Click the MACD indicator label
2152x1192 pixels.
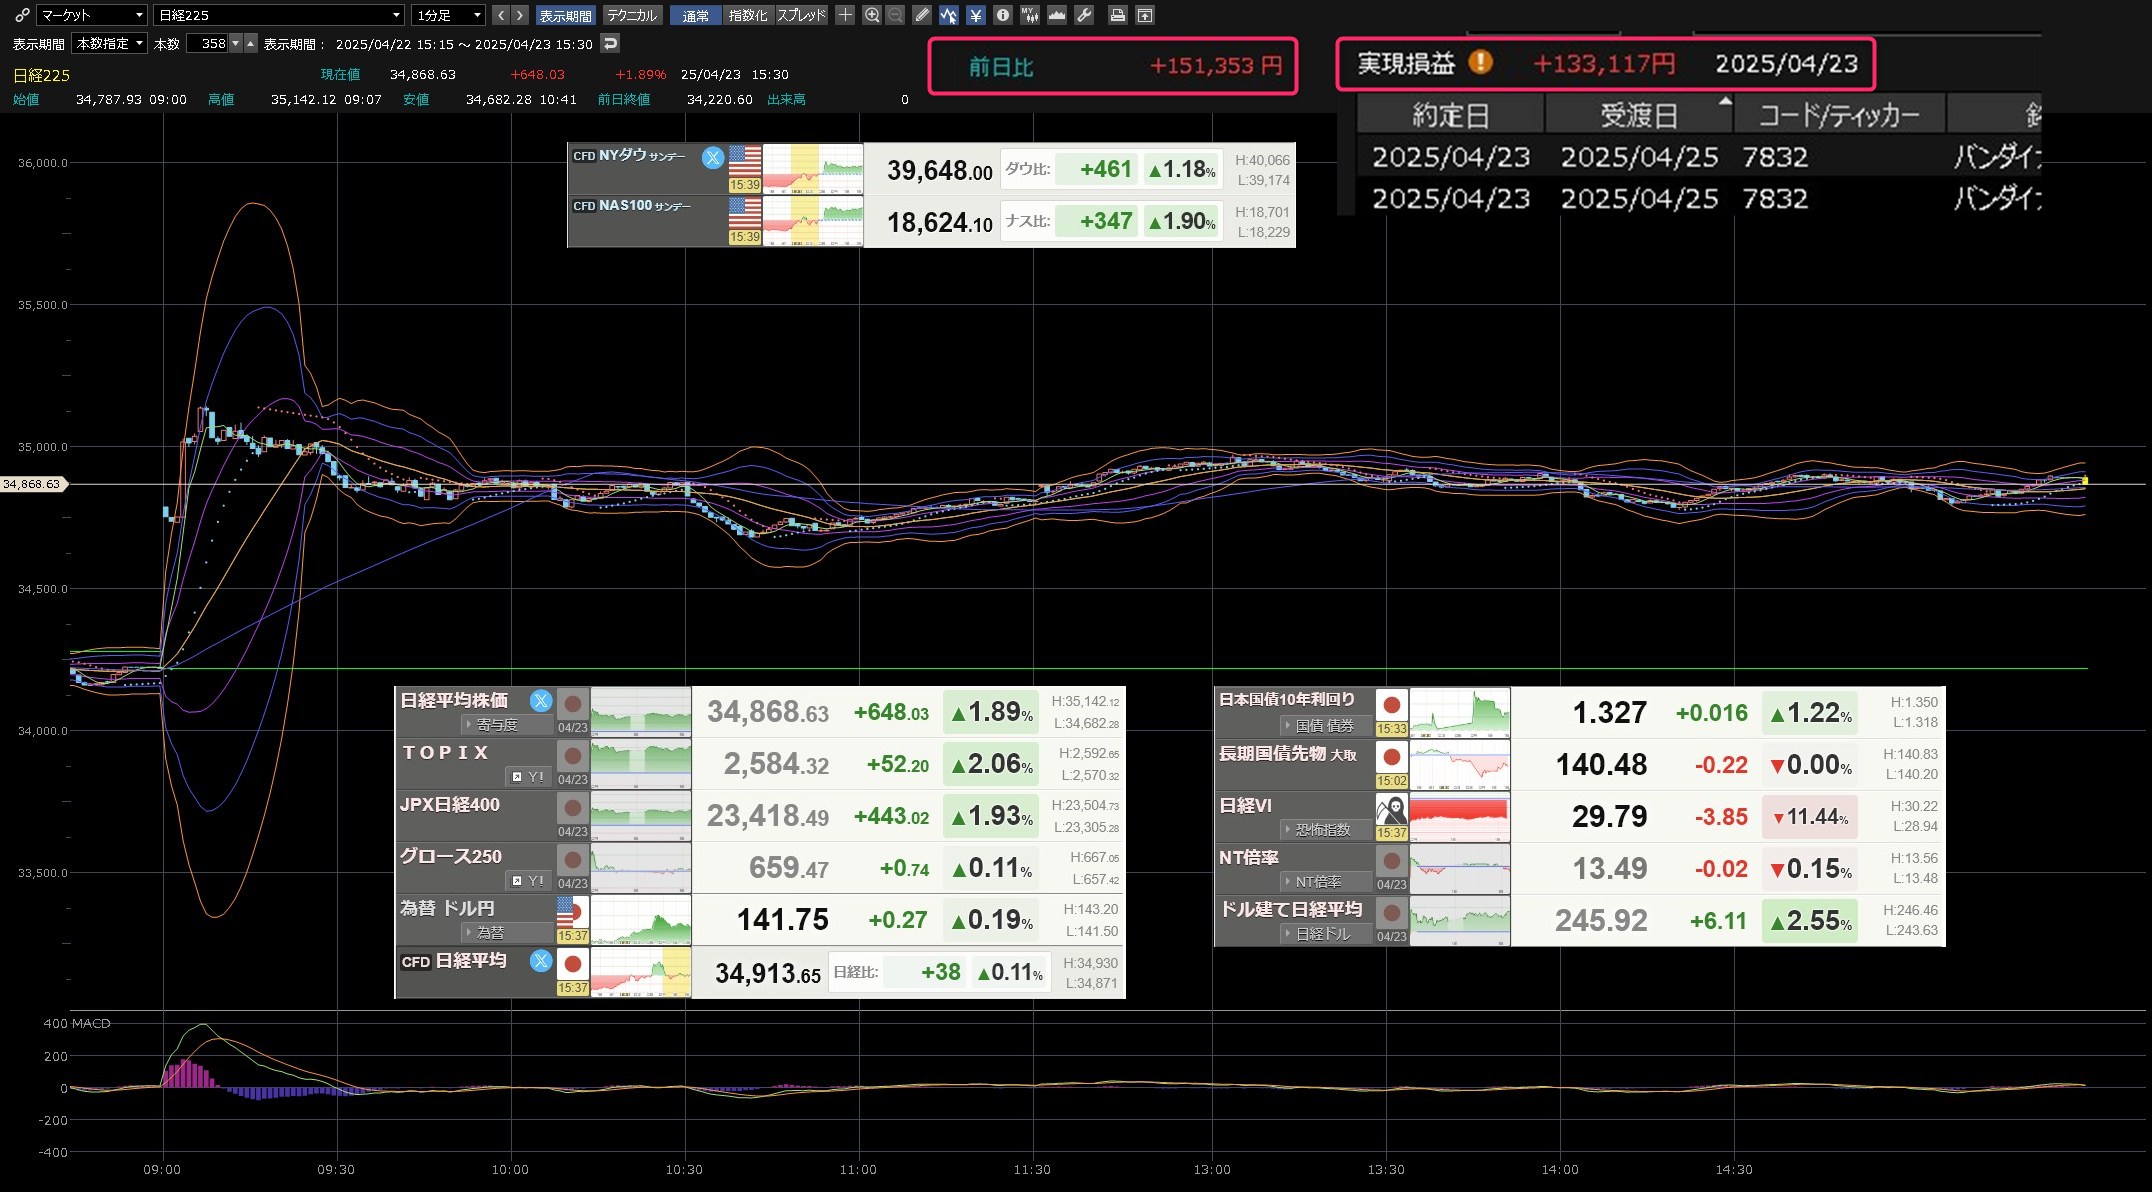[91, 1023]
